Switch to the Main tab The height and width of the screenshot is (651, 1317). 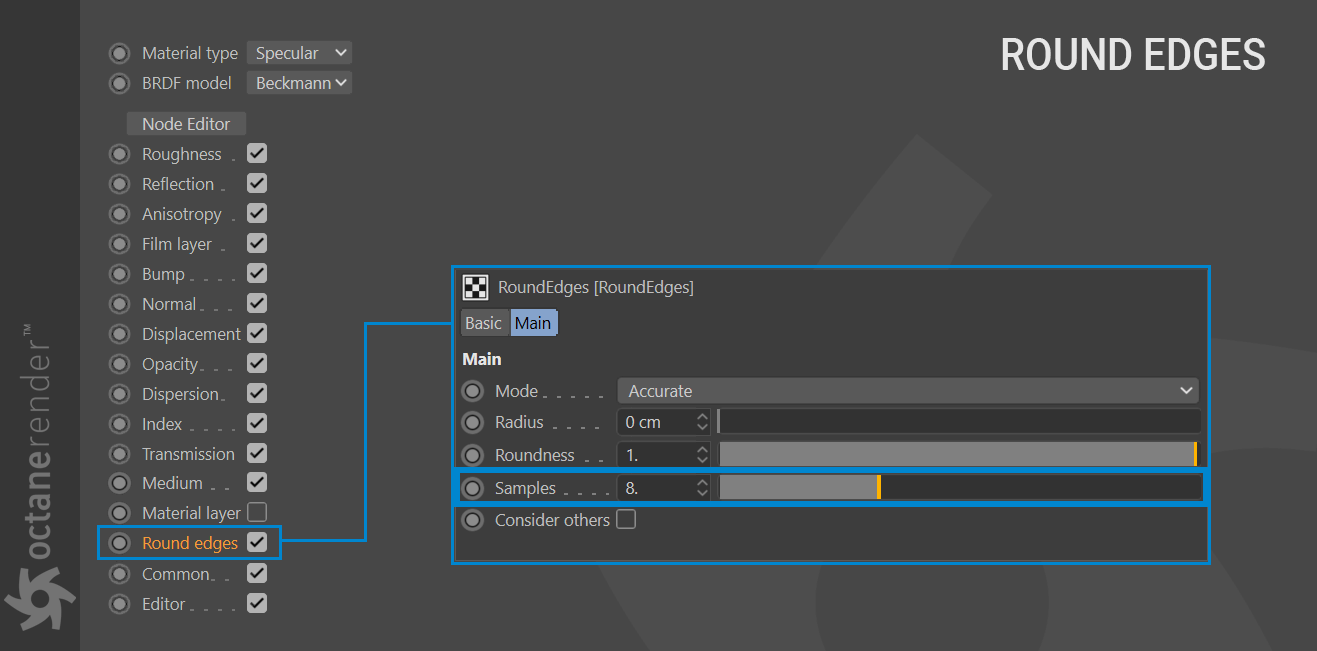pyautogui.click(x=533, y=323)
